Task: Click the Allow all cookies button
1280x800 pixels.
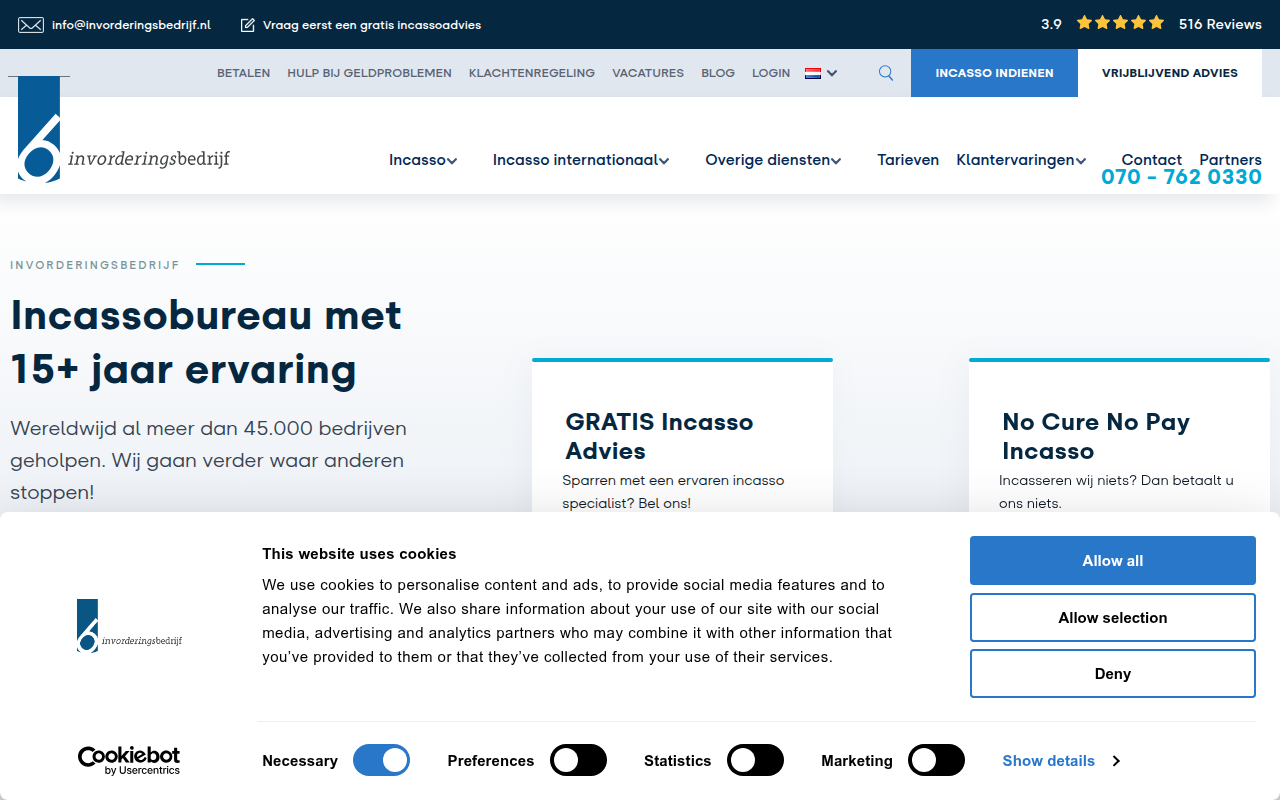Action: click(x=1113, y=561)
